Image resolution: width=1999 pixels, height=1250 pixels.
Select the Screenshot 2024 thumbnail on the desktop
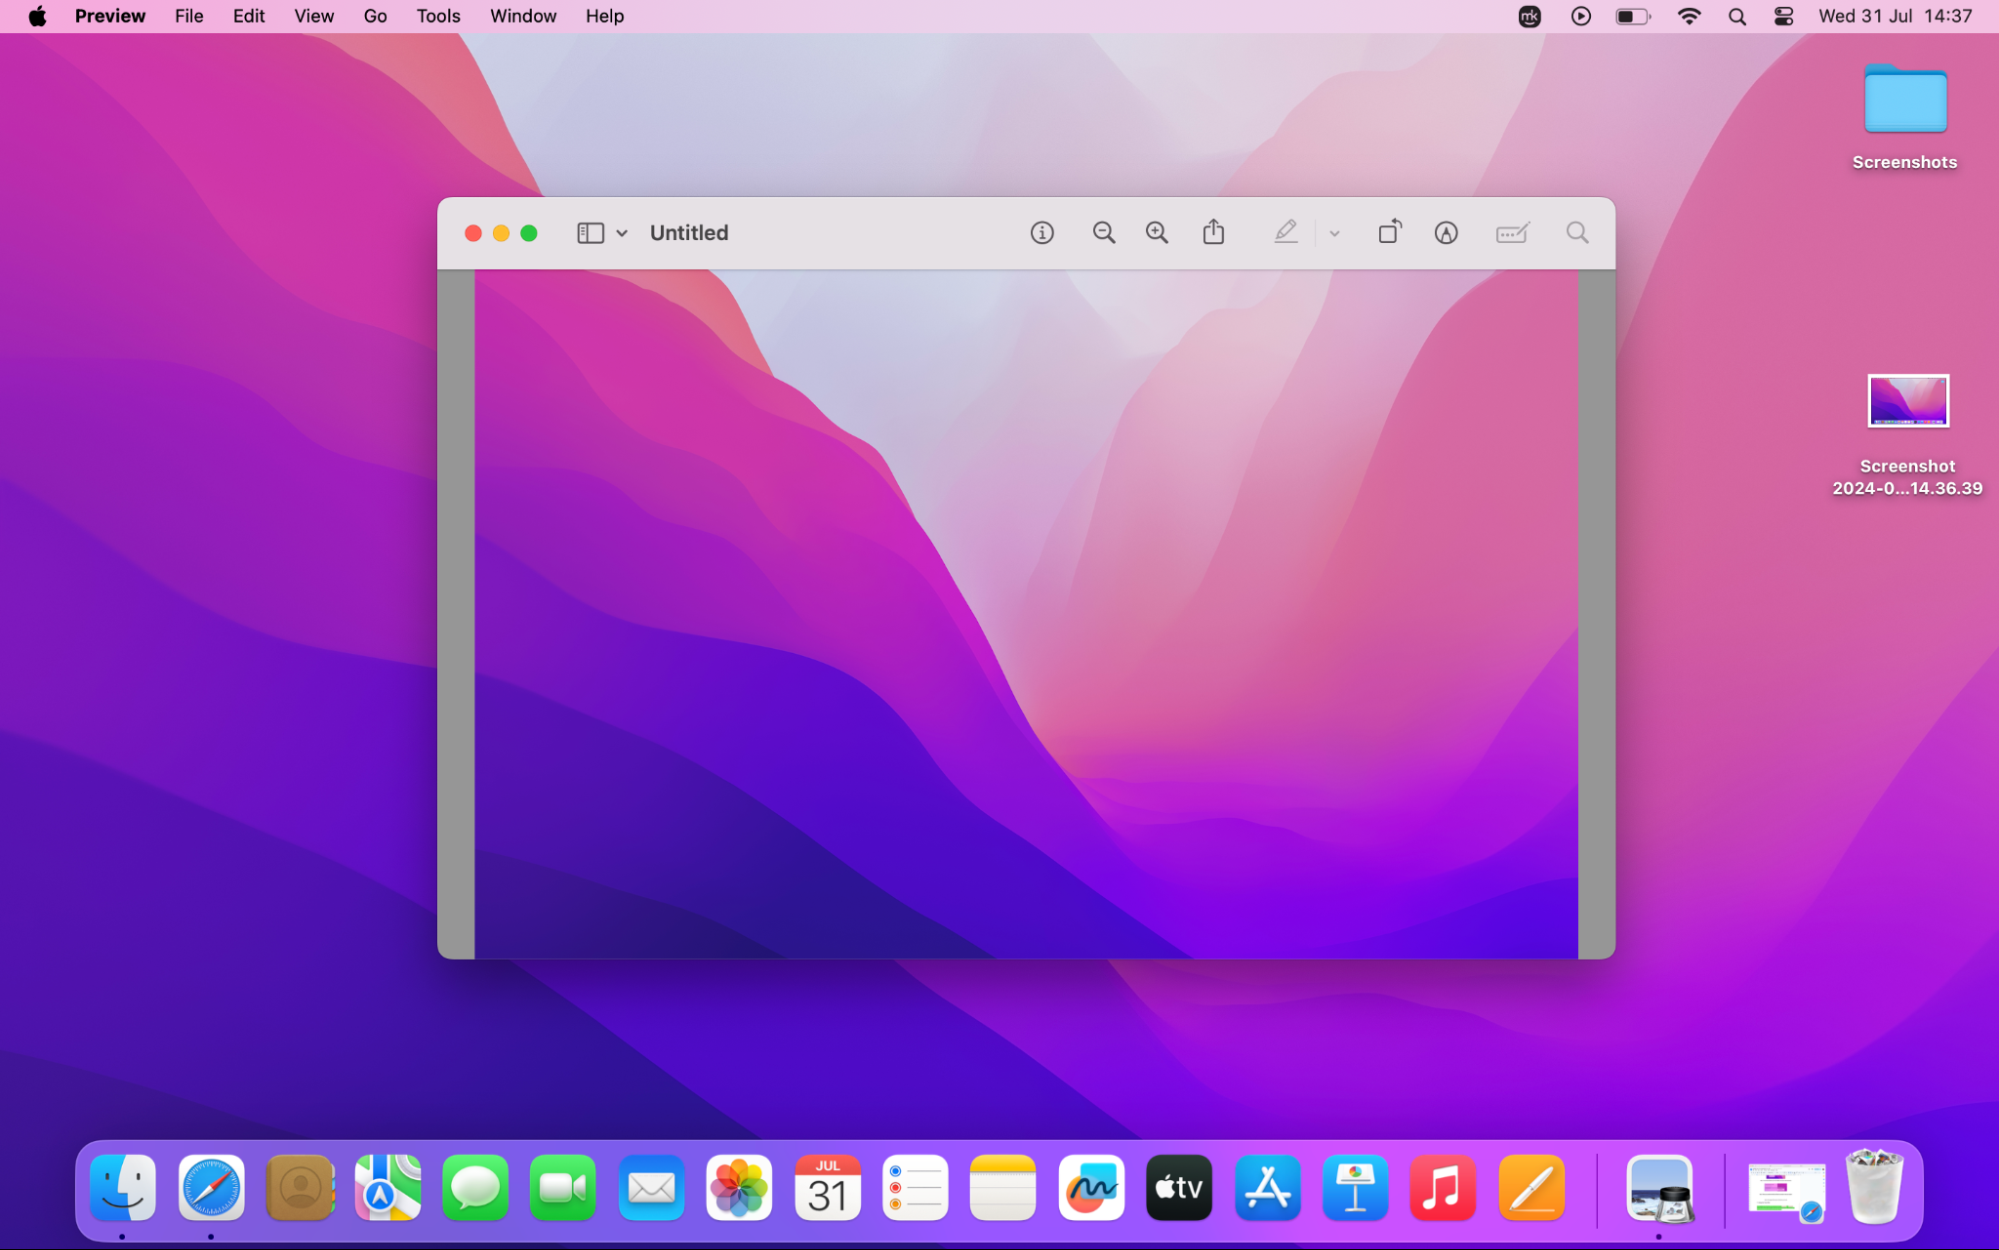1907,401
